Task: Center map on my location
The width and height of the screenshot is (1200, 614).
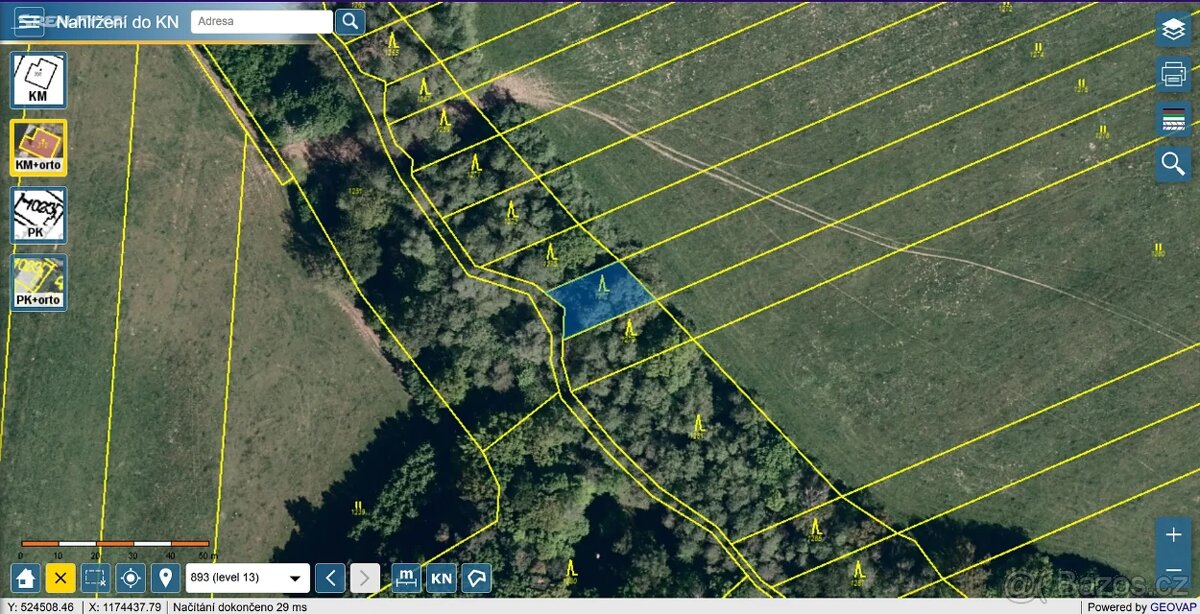Action: pyautogui.click(x=131, y=577)
